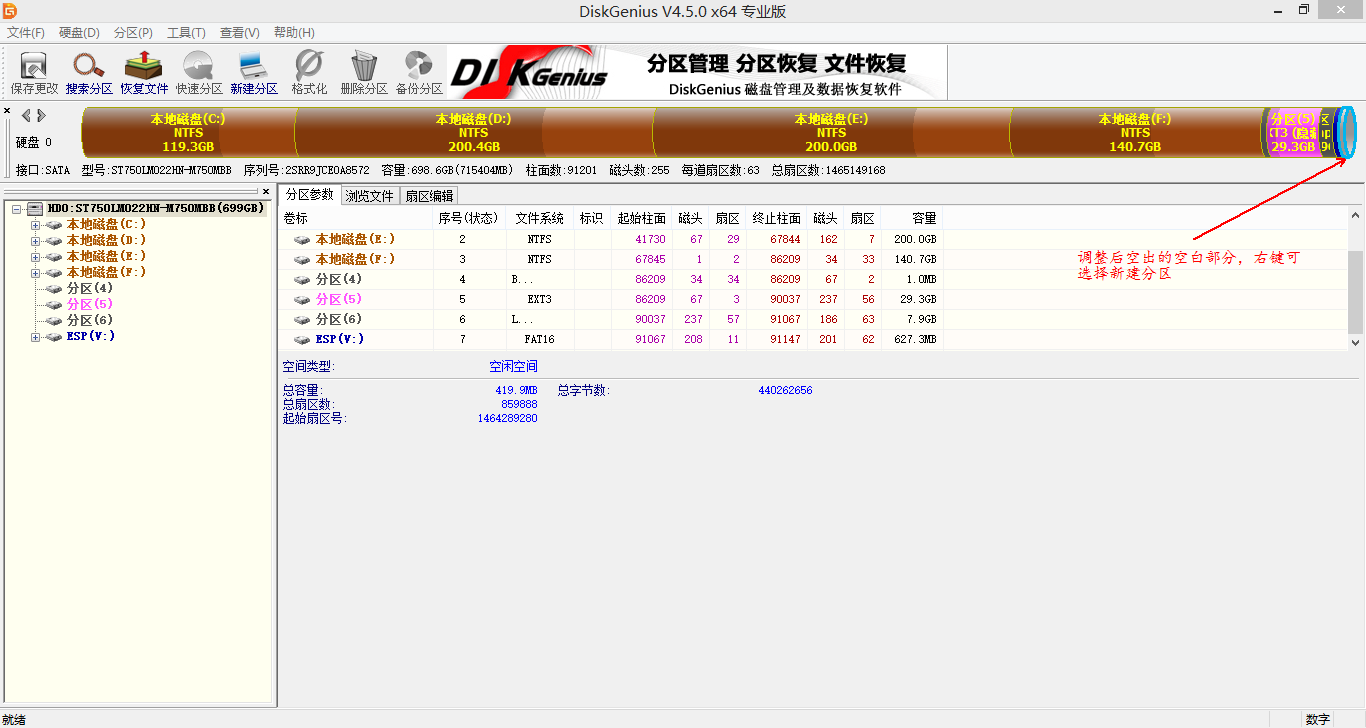Viewport: 1366px width, 728px height.
Task: Switch to the 浏览文件 tab
Action: [x=370, y=196]
